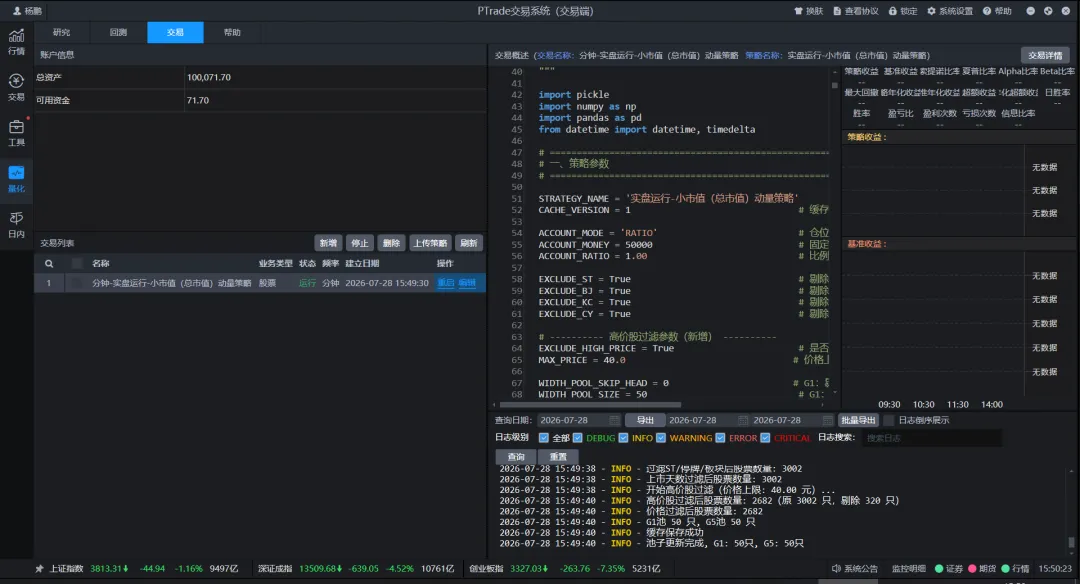Open the 帮助 tab
Viewport: 1080px width, 584px height.
coord(232,32)
